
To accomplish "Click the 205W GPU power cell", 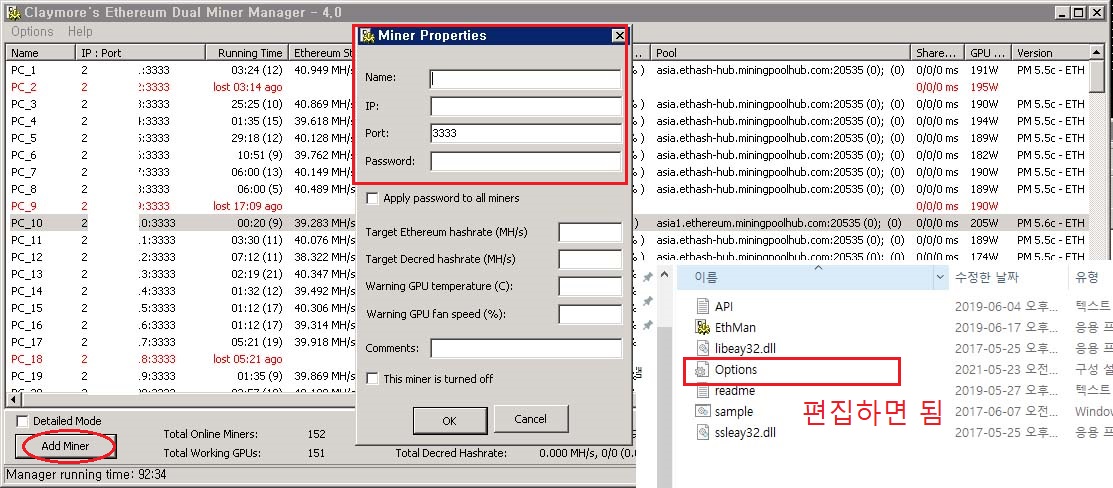I will (984, 223).
